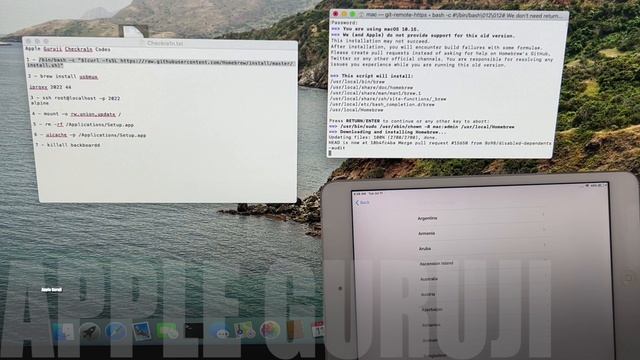Click the 'brew install usbmux' line

point(63,77)
